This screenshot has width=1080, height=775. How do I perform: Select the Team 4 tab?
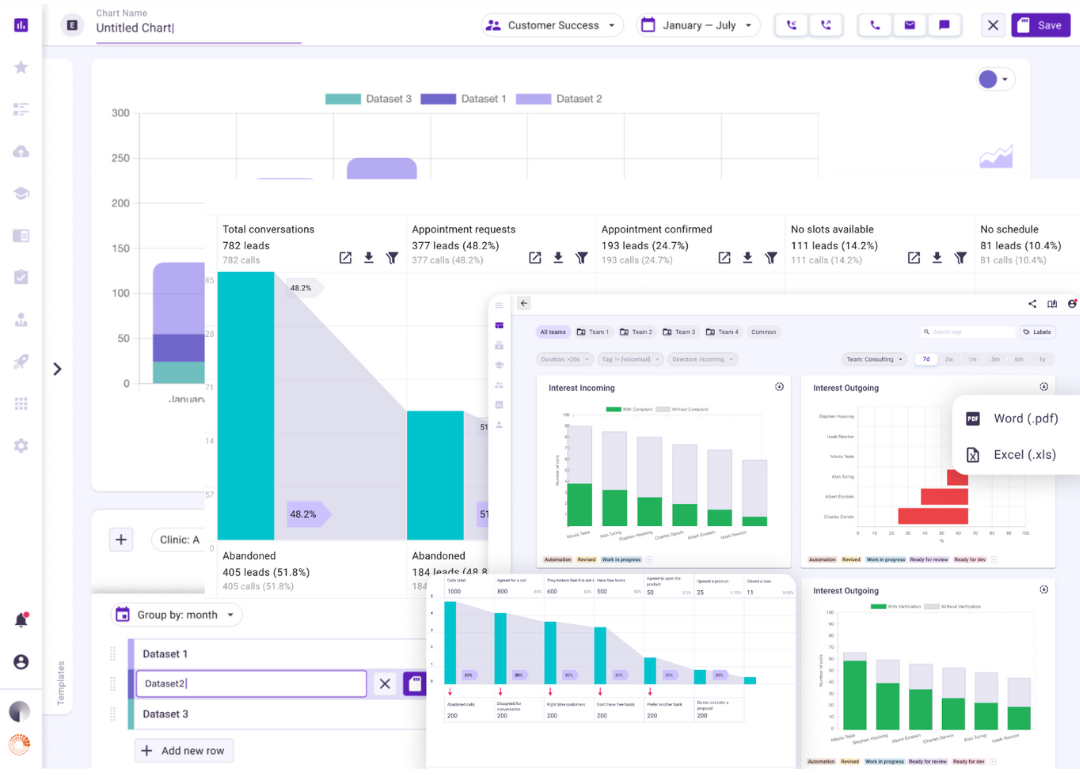coord(723,332)
